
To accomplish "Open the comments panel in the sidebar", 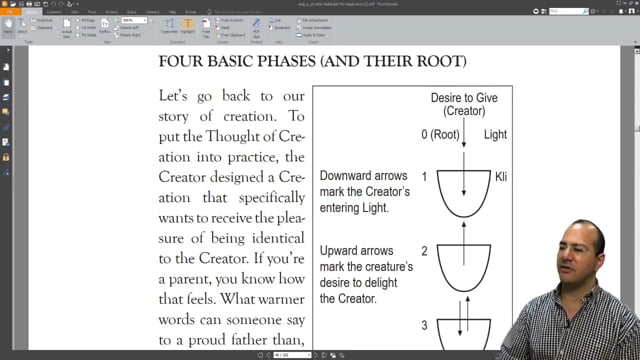I will (x=6, y=111).
